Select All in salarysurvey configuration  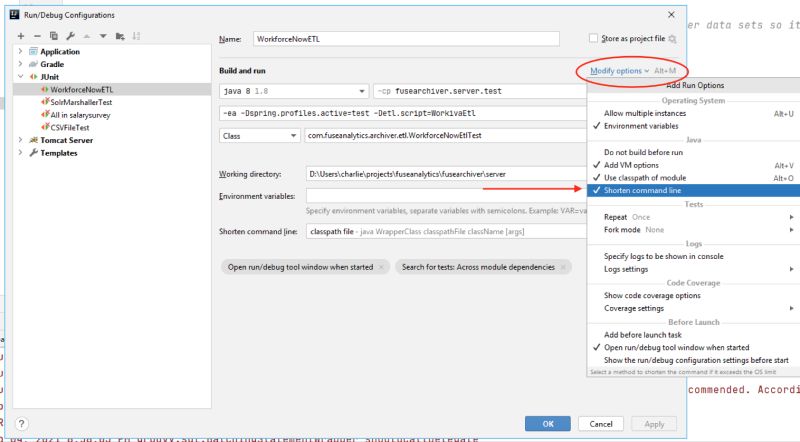pyautogui.click(x=80, y=115)
